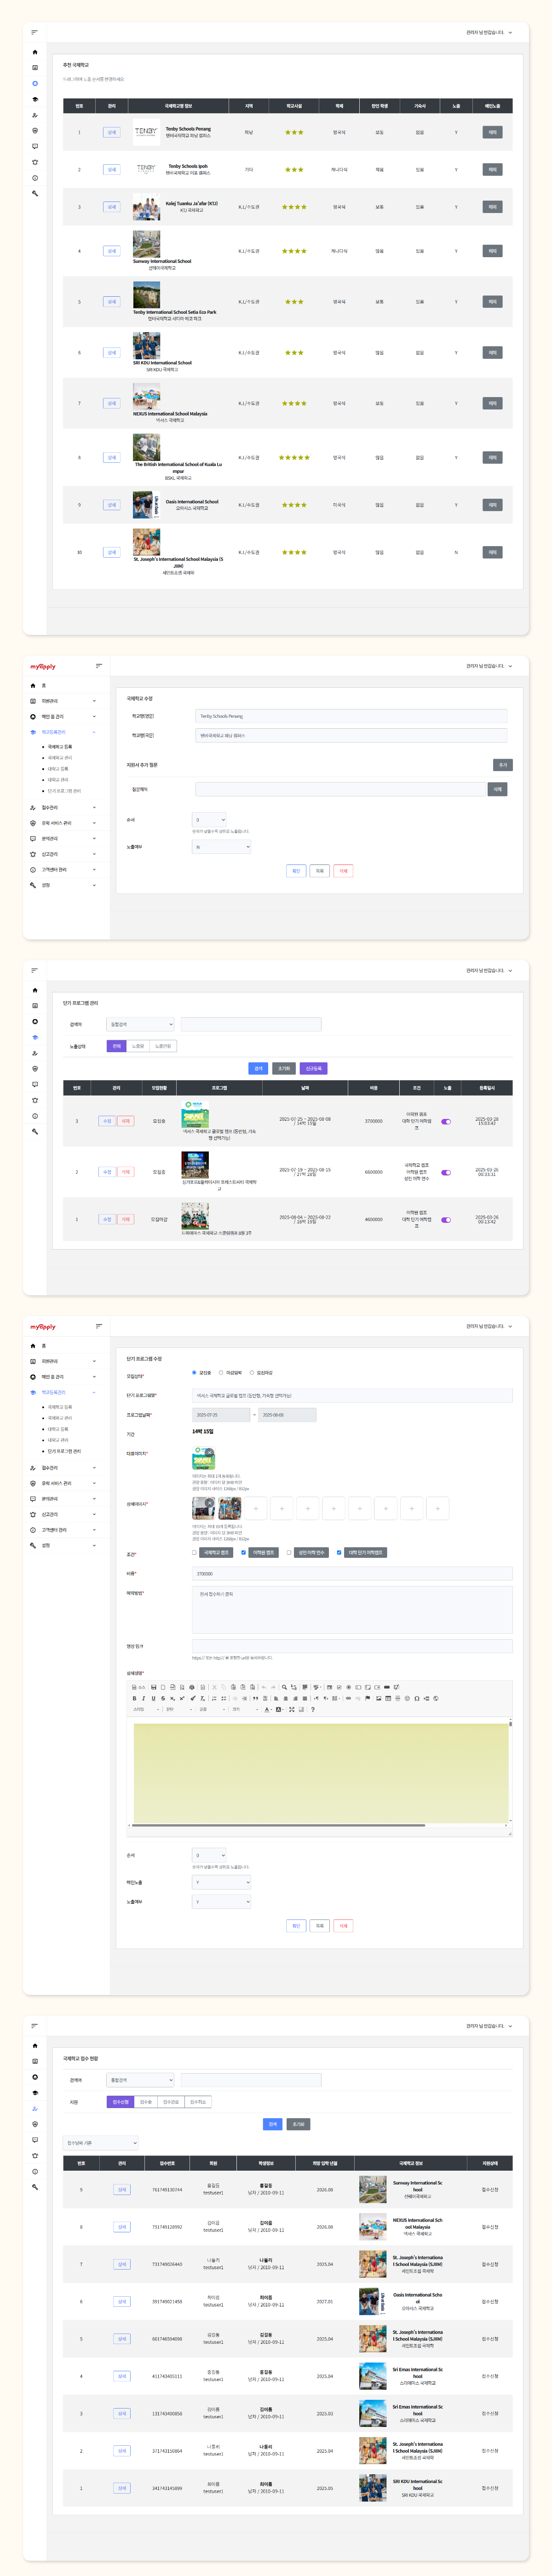Image resolution: width=552 pixels, height=2576 pixels.
Task: Switch to the 노출중 tab
Action: coord(138,1046)
